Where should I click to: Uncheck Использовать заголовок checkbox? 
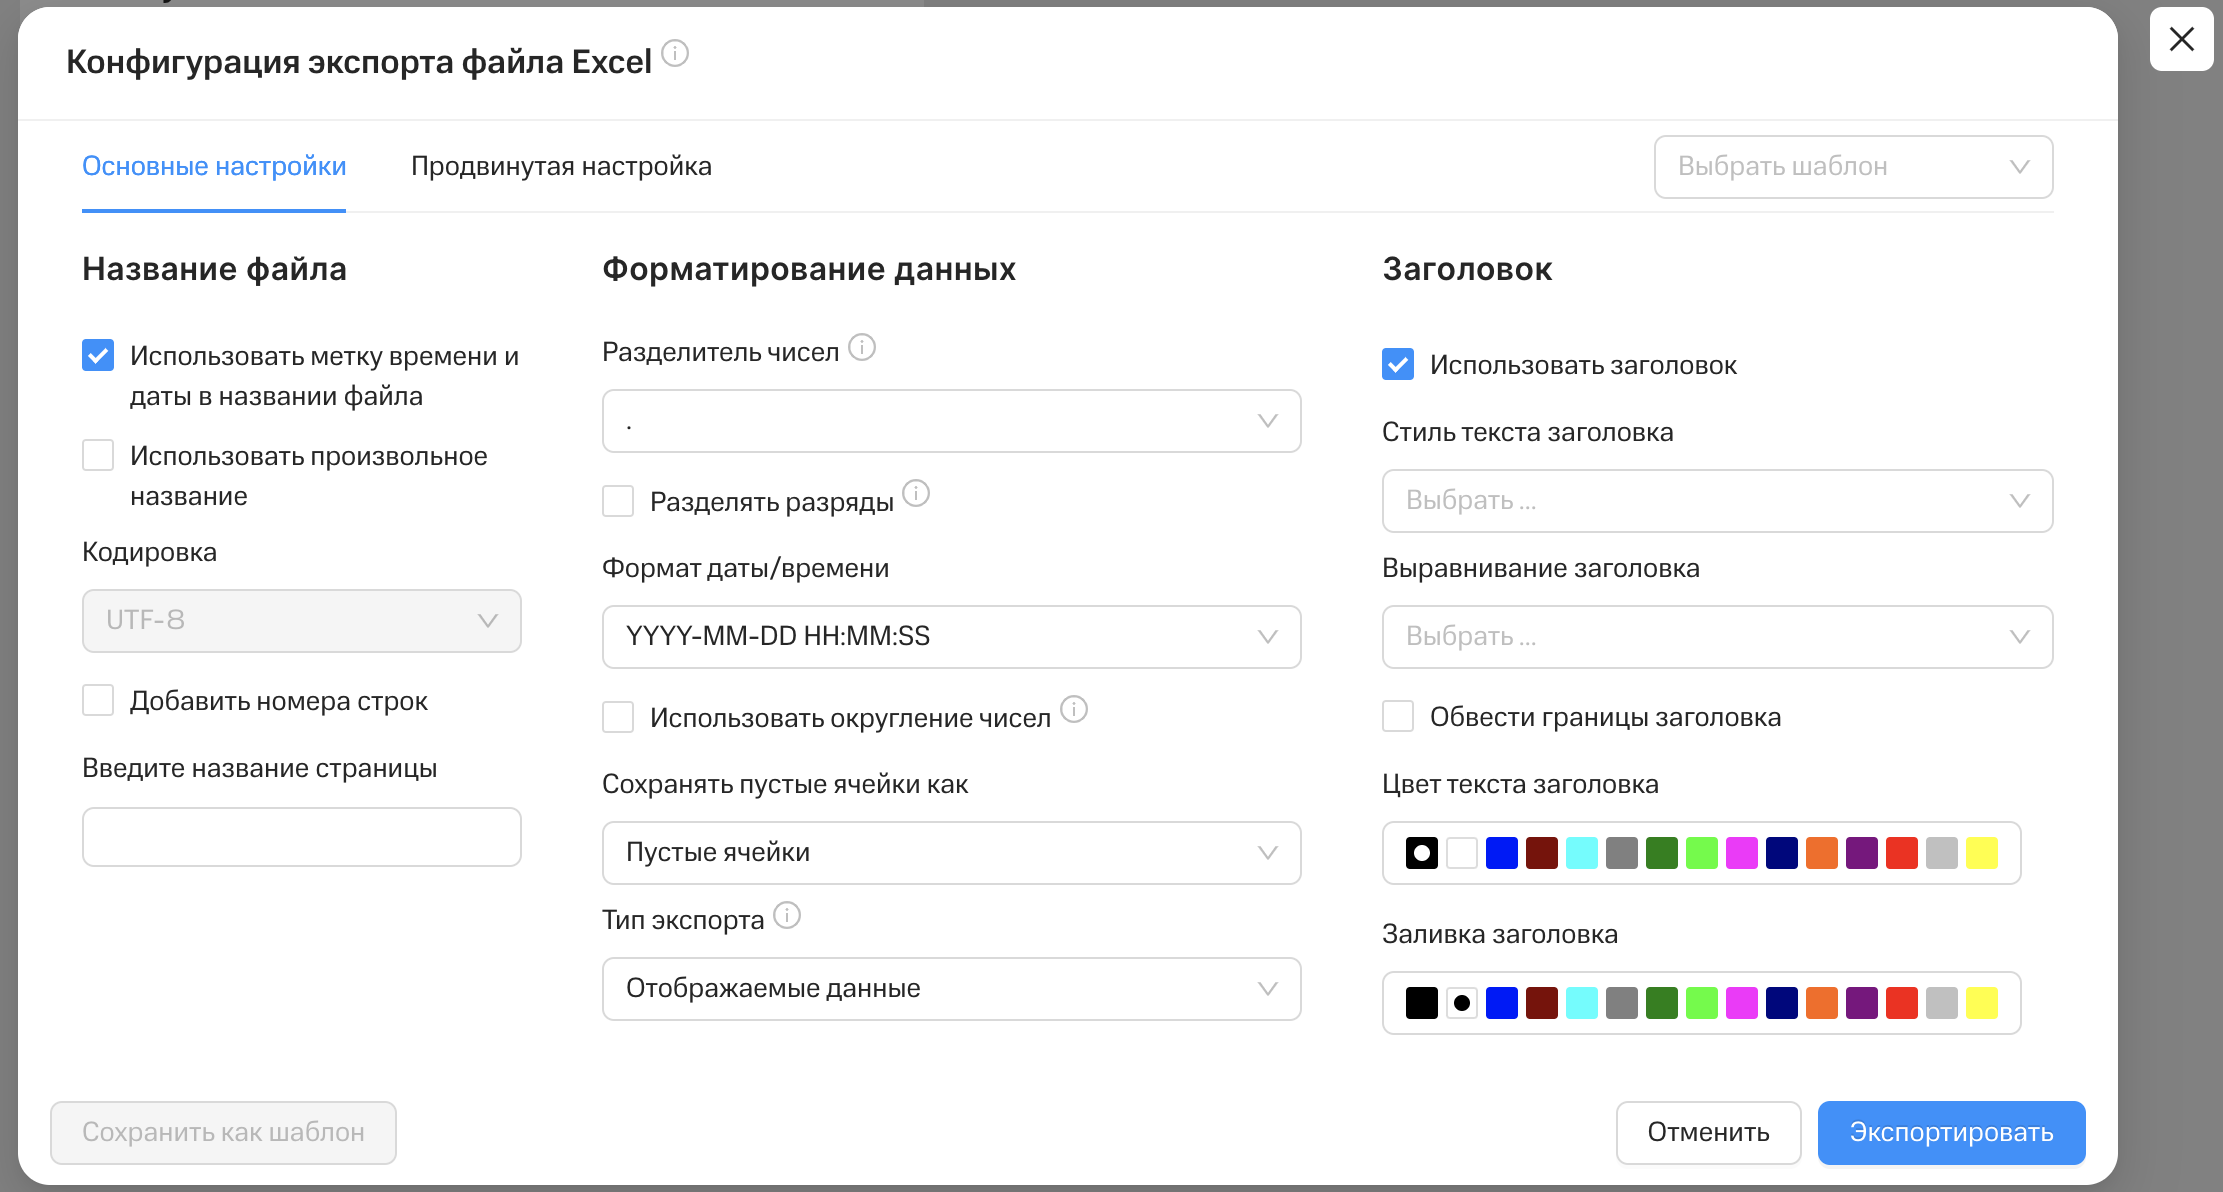pos(1398,364)
